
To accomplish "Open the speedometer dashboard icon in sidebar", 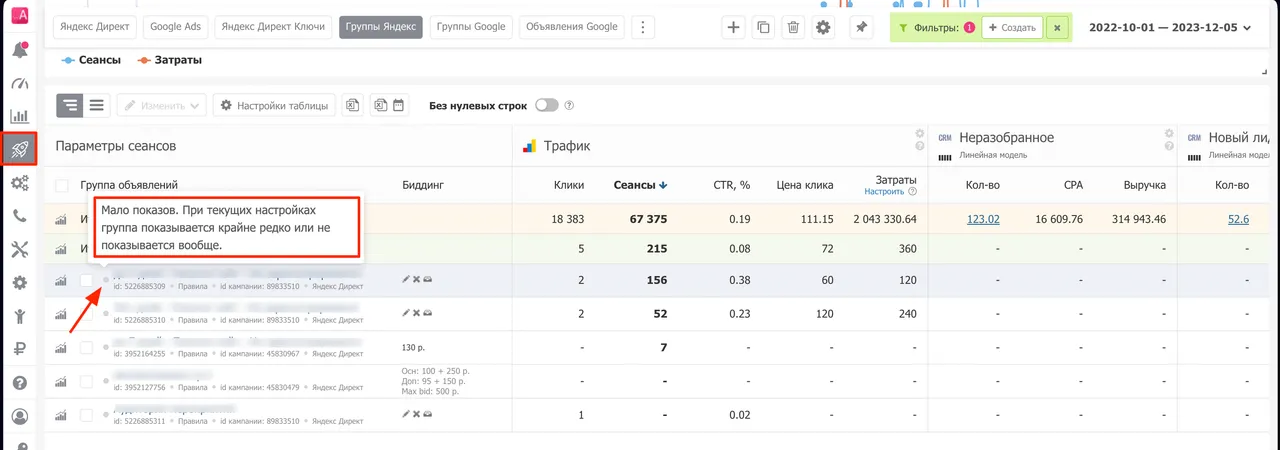I will tap(19, 83).
